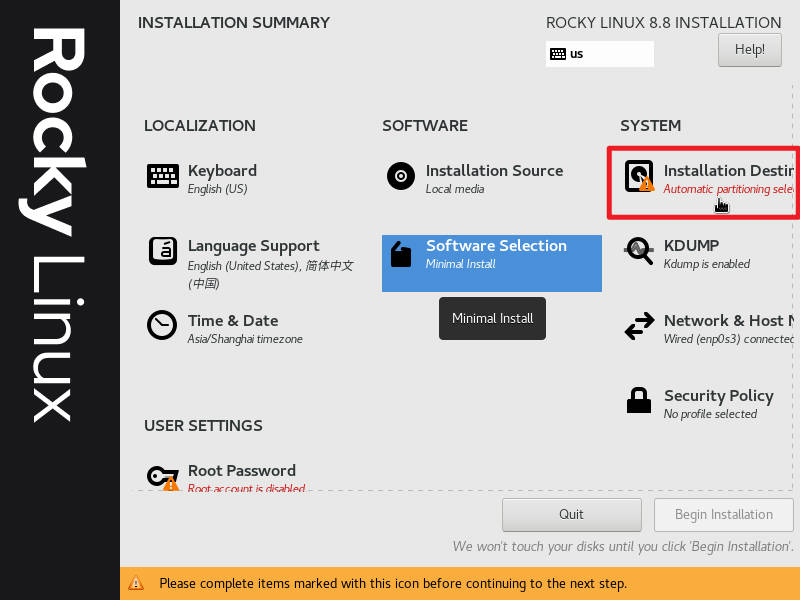Open the Network & Host Name label
Viewport: 800px width, 600px height.
point(729,320)
